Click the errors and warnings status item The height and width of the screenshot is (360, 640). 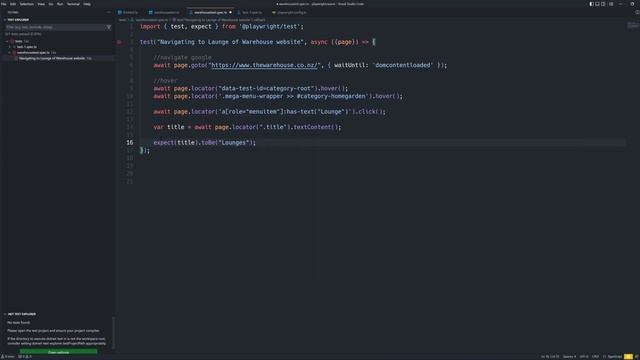point(24,357)
